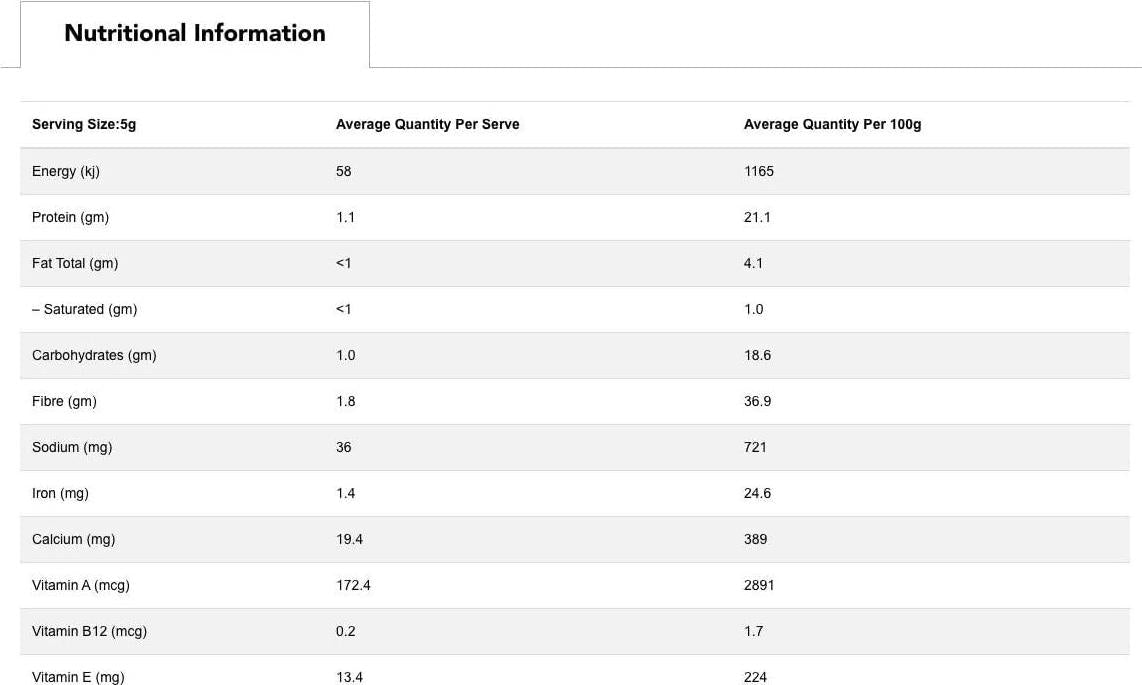Image resolution: width=1142 pixels, height=685 pixels.
Task: Select the Vitamin B12 (mcg) label
Action: pyautogui.click(x=89, y=631)
